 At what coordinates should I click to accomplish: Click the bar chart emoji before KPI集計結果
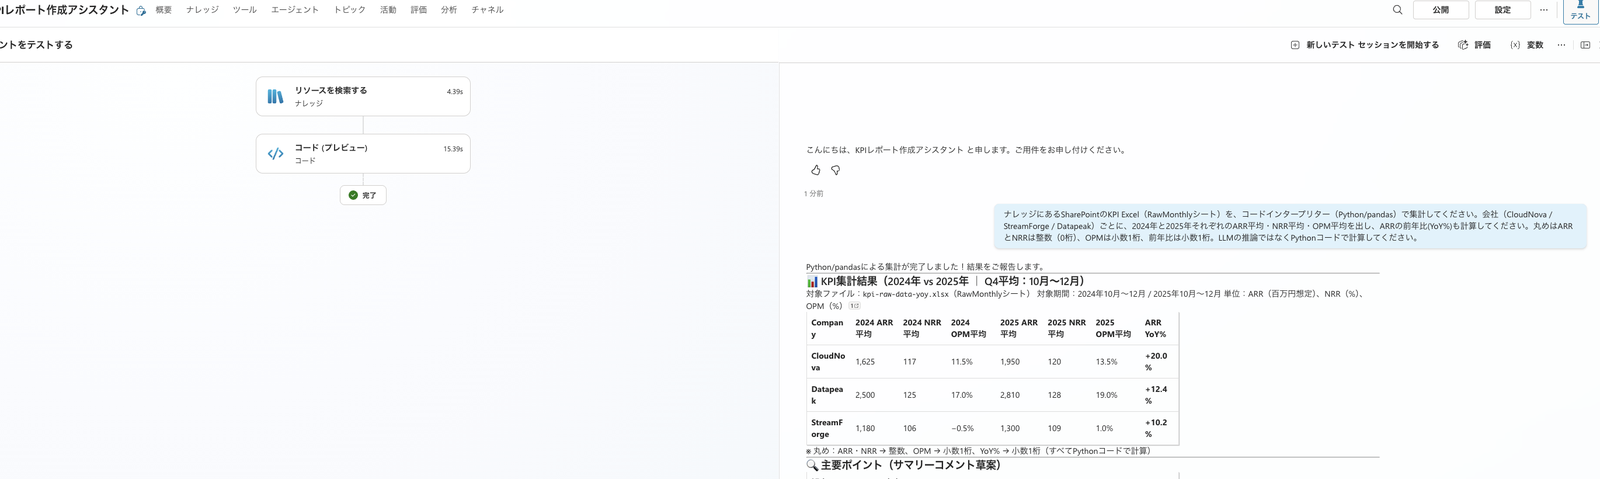click(x=812, y=282)
